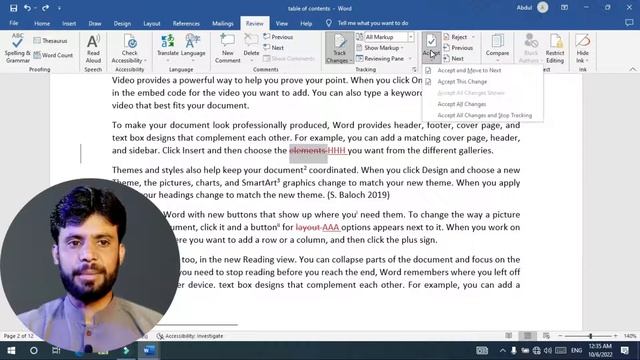This screenshot has width=640, height=360.
Task: Go to Next change in Changes group
Action: tap(453, 58)
